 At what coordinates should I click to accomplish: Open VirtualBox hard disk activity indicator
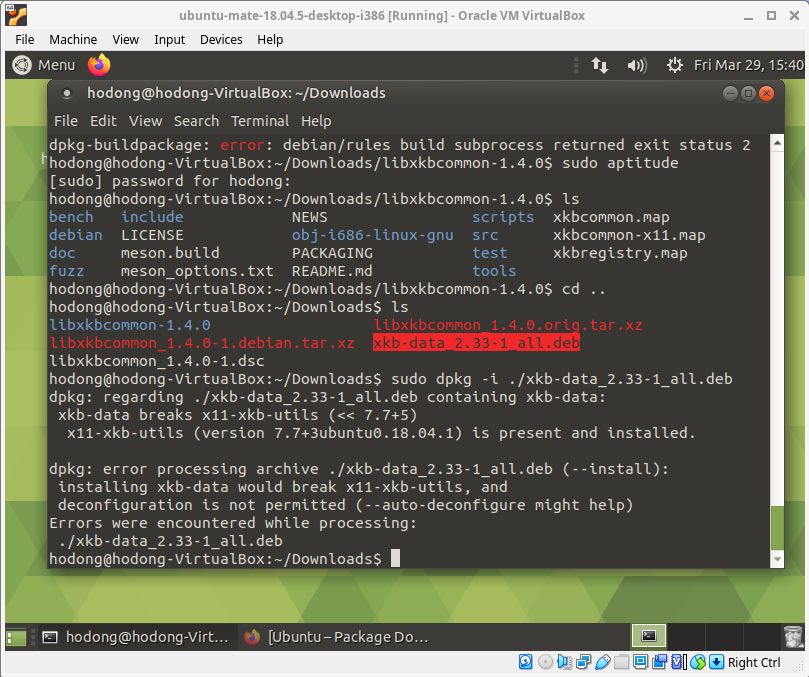tap(525, 662)
